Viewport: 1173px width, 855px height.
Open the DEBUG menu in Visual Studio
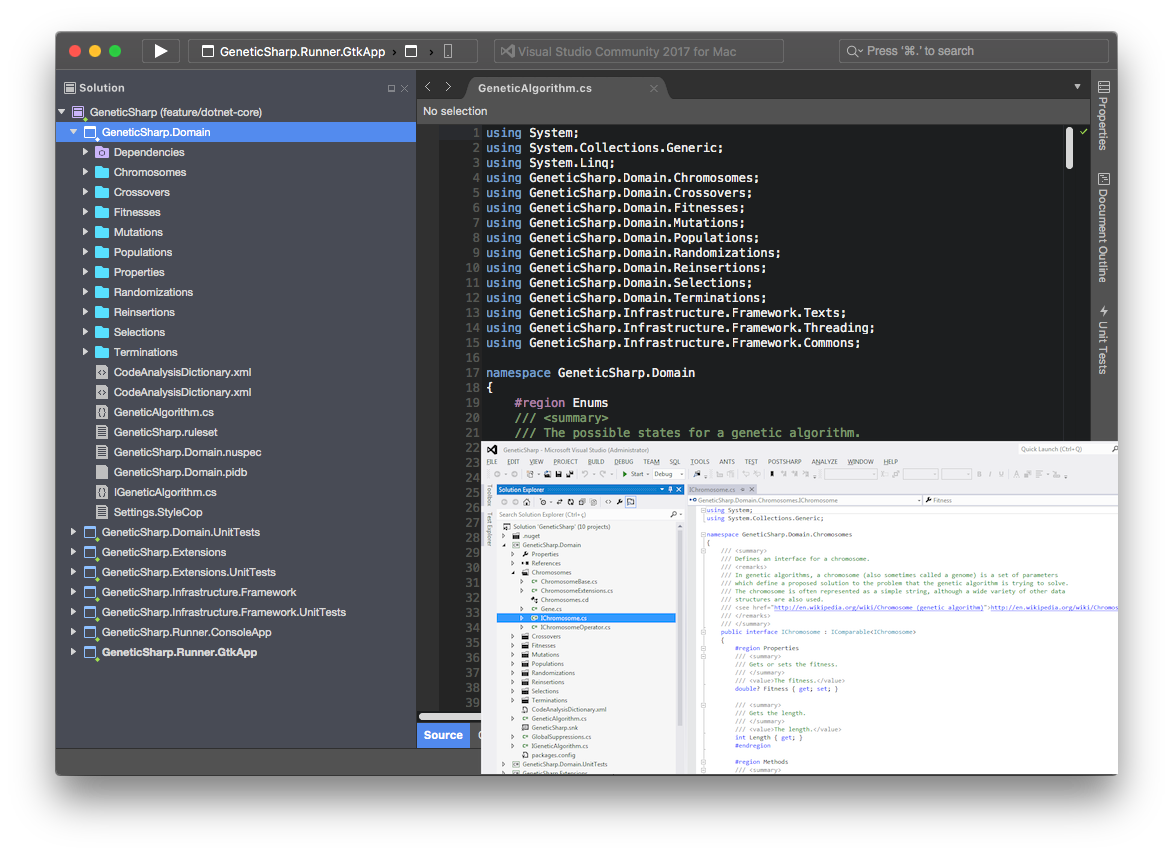pyautogui.click(x=624, y=462)
